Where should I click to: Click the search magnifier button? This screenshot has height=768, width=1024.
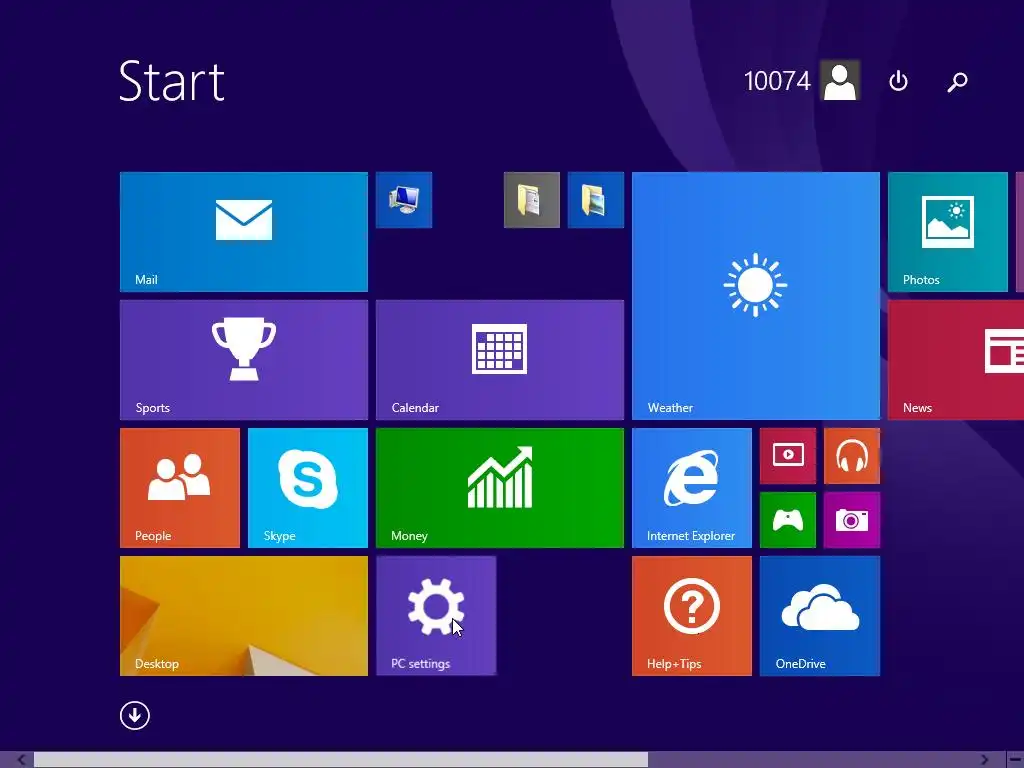(x=957, y=81)
